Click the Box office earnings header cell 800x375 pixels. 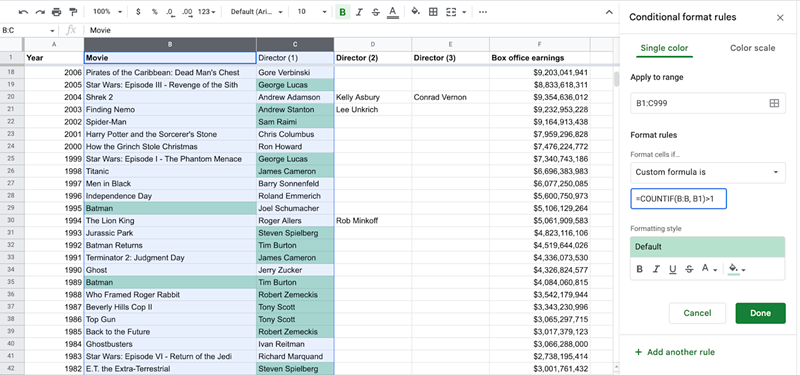click(540, 58)
